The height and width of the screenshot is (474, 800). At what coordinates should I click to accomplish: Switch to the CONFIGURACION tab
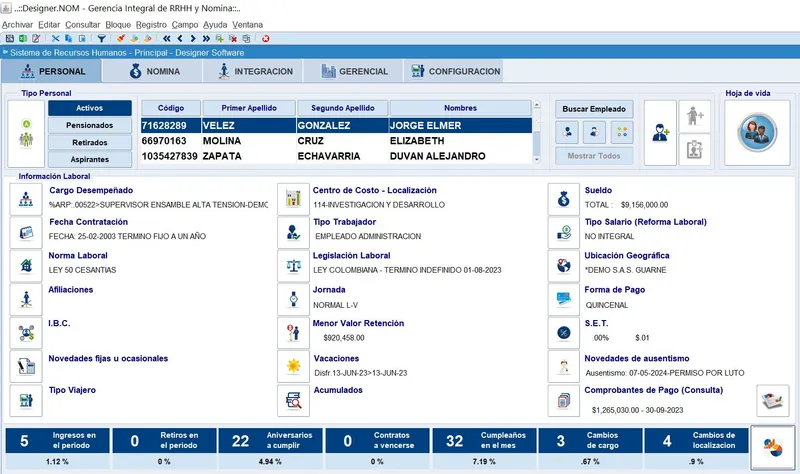(x=454, y=71)
